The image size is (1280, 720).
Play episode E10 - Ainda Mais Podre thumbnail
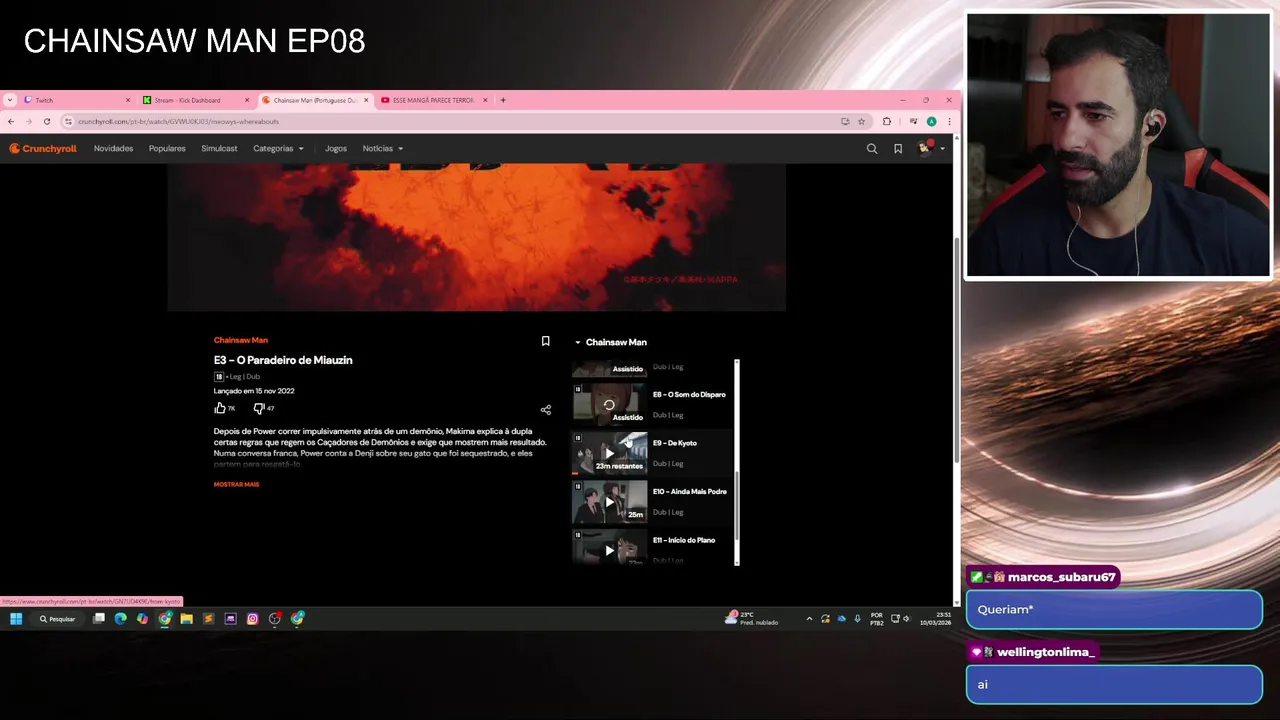click(609, 502)
